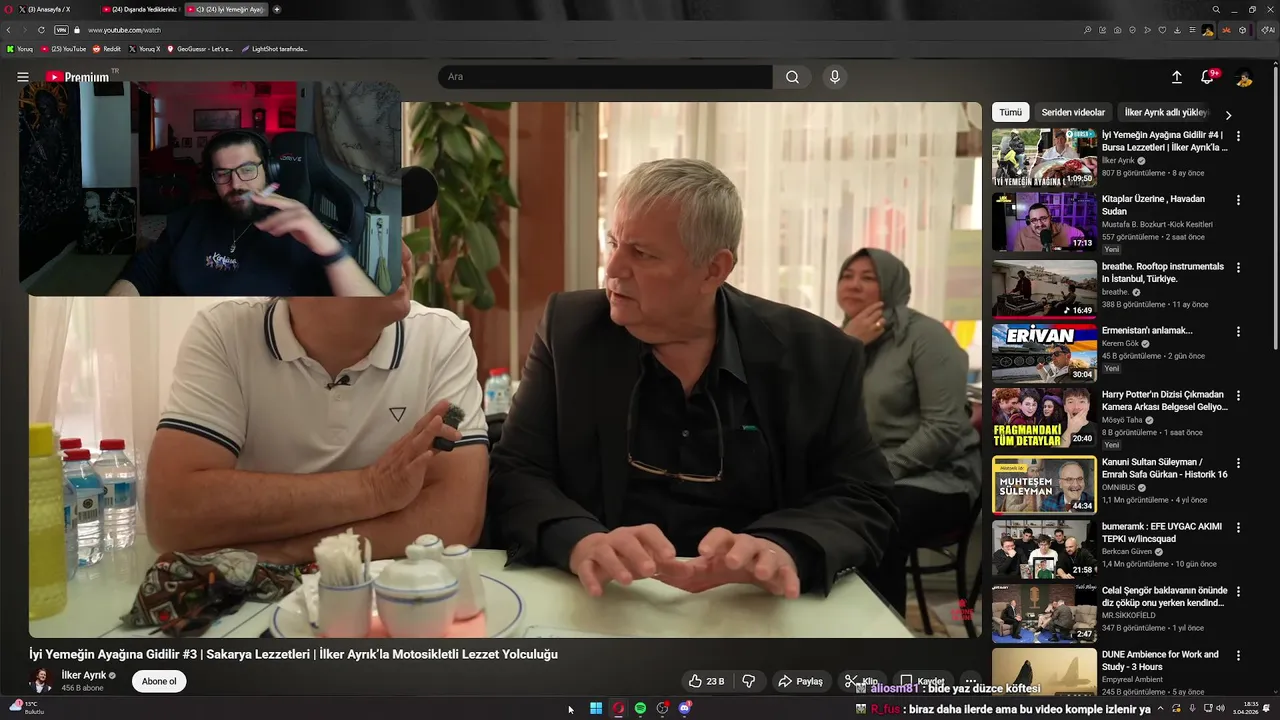Screen dimensions: 1280x720
Task: Open options for Kitaplar Üzerine video
Action: [1238, 200]
